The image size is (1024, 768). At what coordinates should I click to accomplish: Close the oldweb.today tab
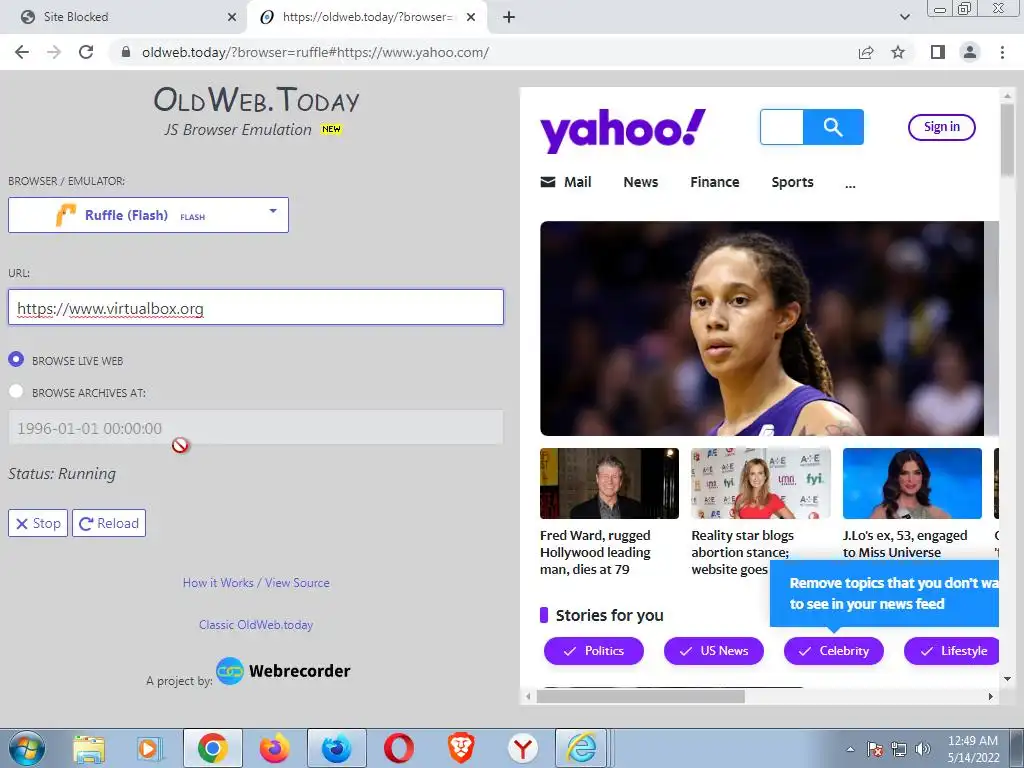coord(471,17)
